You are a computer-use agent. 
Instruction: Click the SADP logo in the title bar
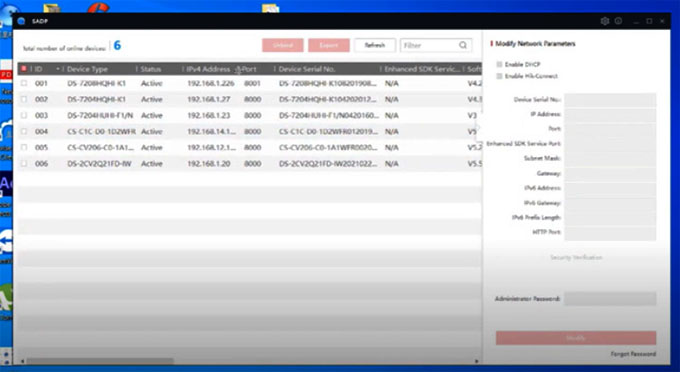[22, 21]
